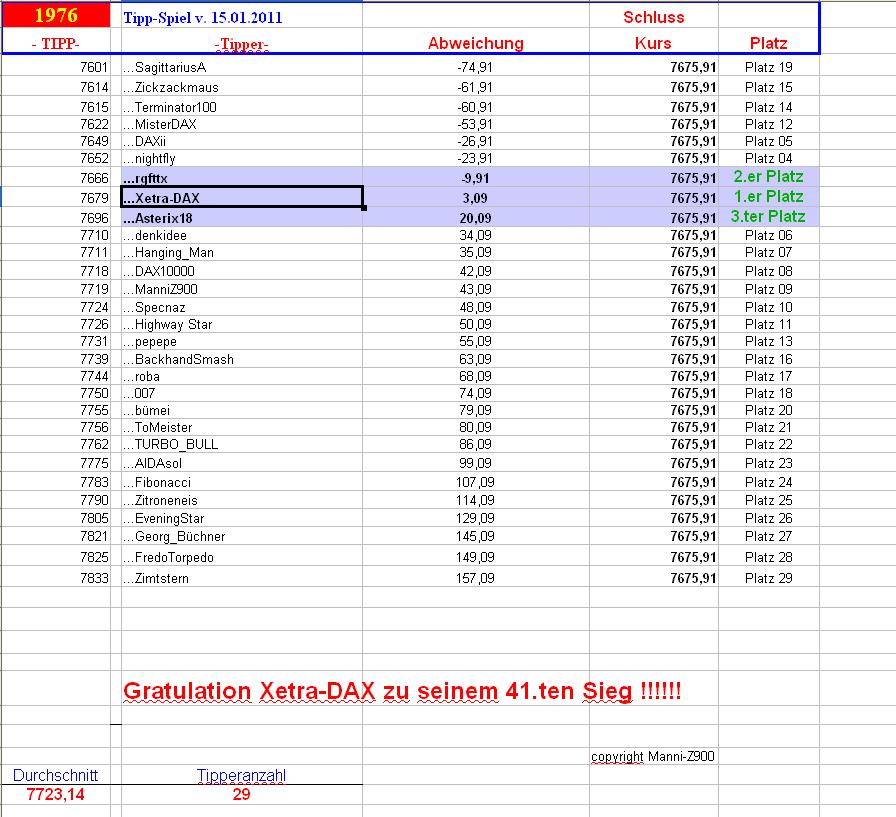The height and width of the screenshot is (817, 896).
Task: Select the Platz 19 cell
Action: click(x=769, y=67)
